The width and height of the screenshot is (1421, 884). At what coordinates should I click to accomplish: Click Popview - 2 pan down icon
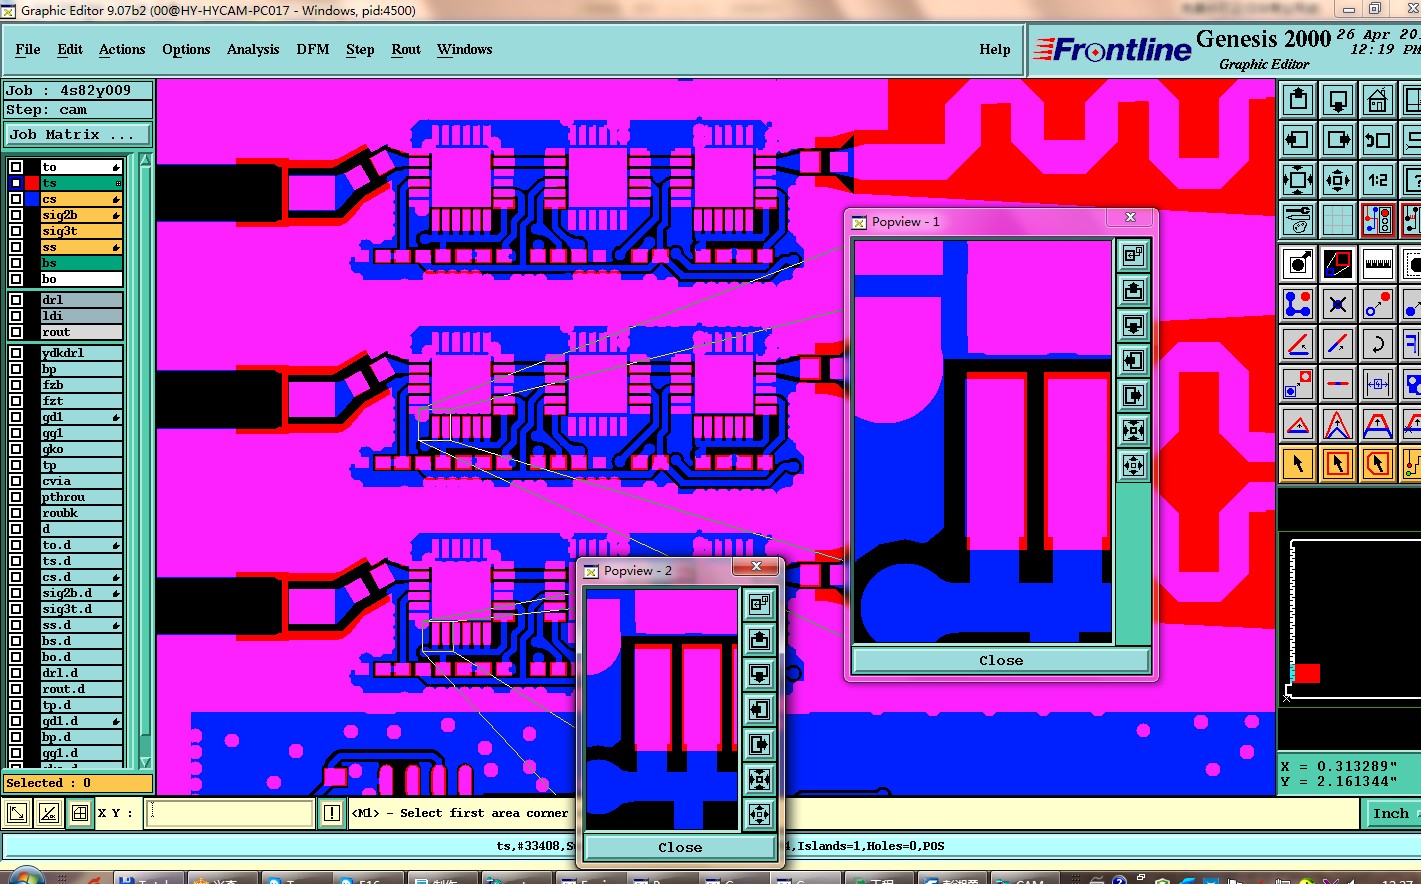pyautogui.click(x=759, y=674)
